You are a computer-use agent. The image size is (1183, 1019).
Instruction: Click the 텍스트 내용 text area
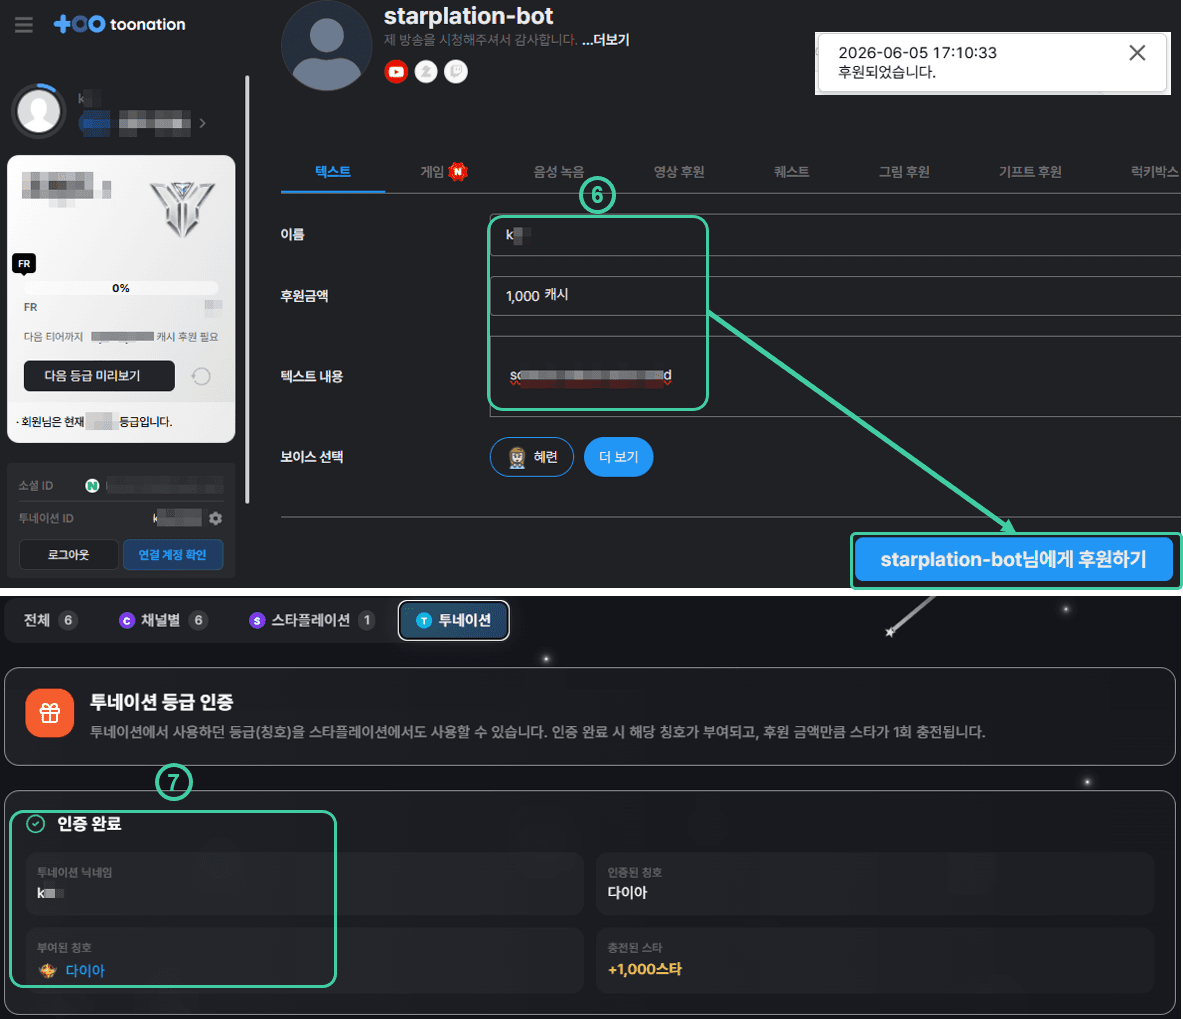(835, 376)
